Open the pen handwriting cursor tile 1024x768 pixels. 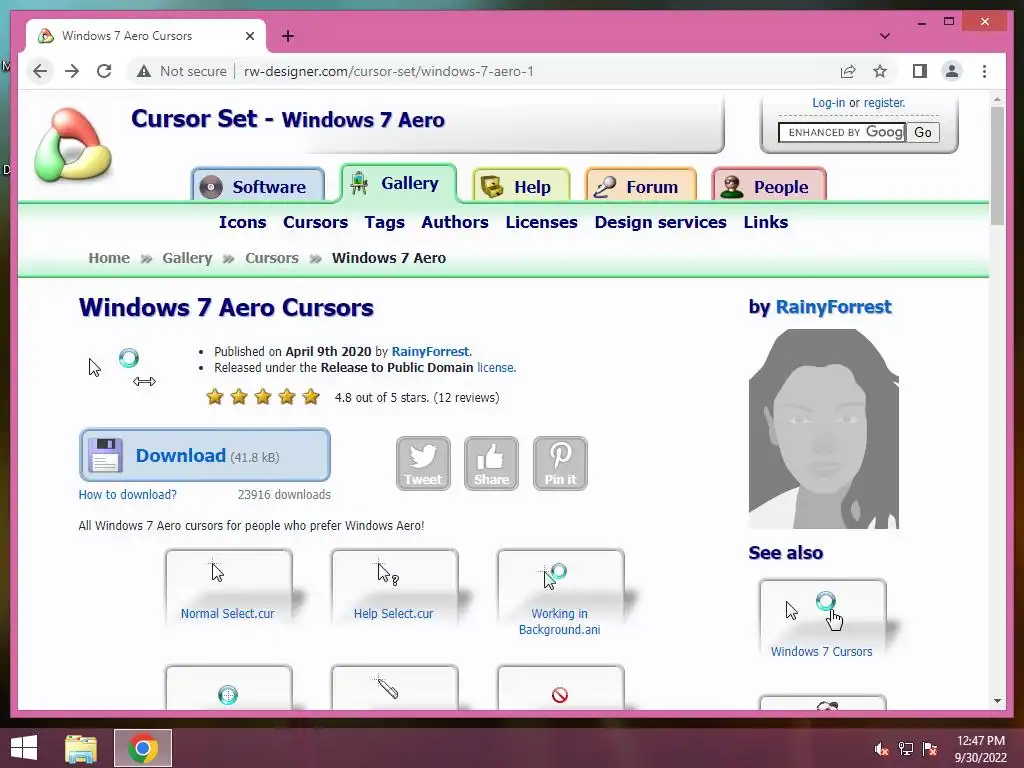pos(394,688)
